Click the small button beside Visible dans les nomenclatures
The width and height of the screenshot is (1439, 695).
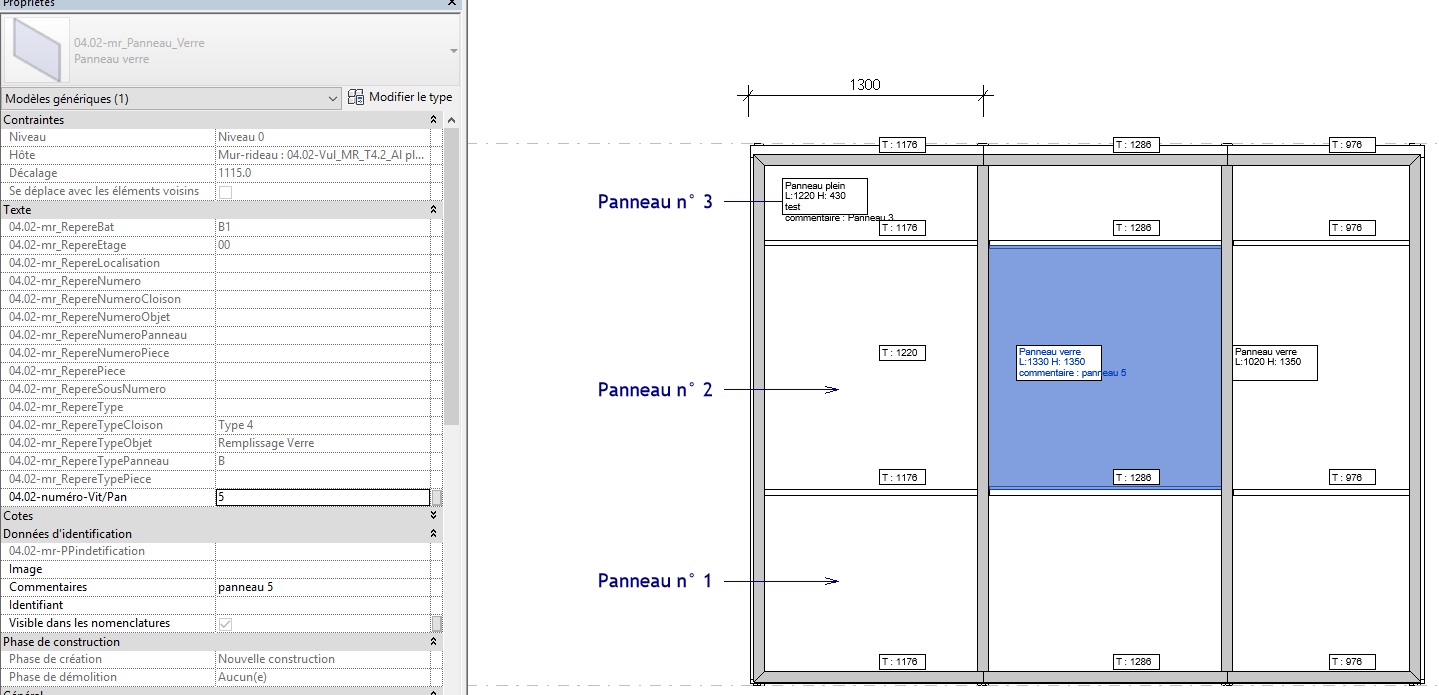[436, 623]
